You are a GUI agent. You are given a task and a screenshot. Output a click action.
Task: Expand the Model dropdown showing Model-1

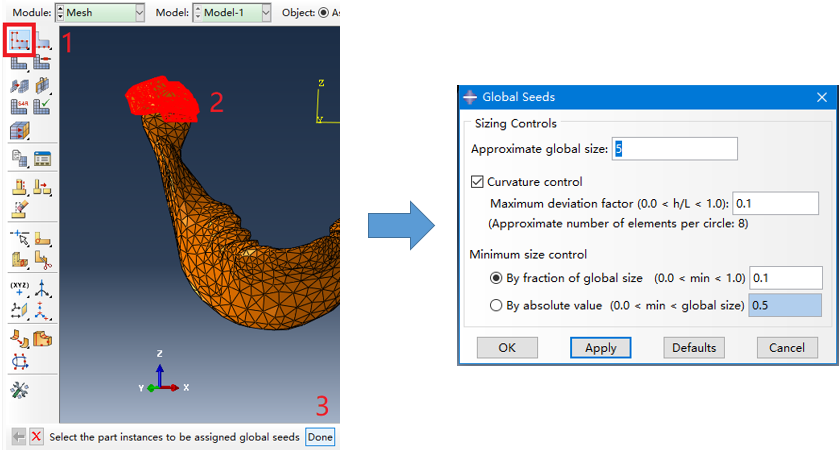[x=231, y=12]
